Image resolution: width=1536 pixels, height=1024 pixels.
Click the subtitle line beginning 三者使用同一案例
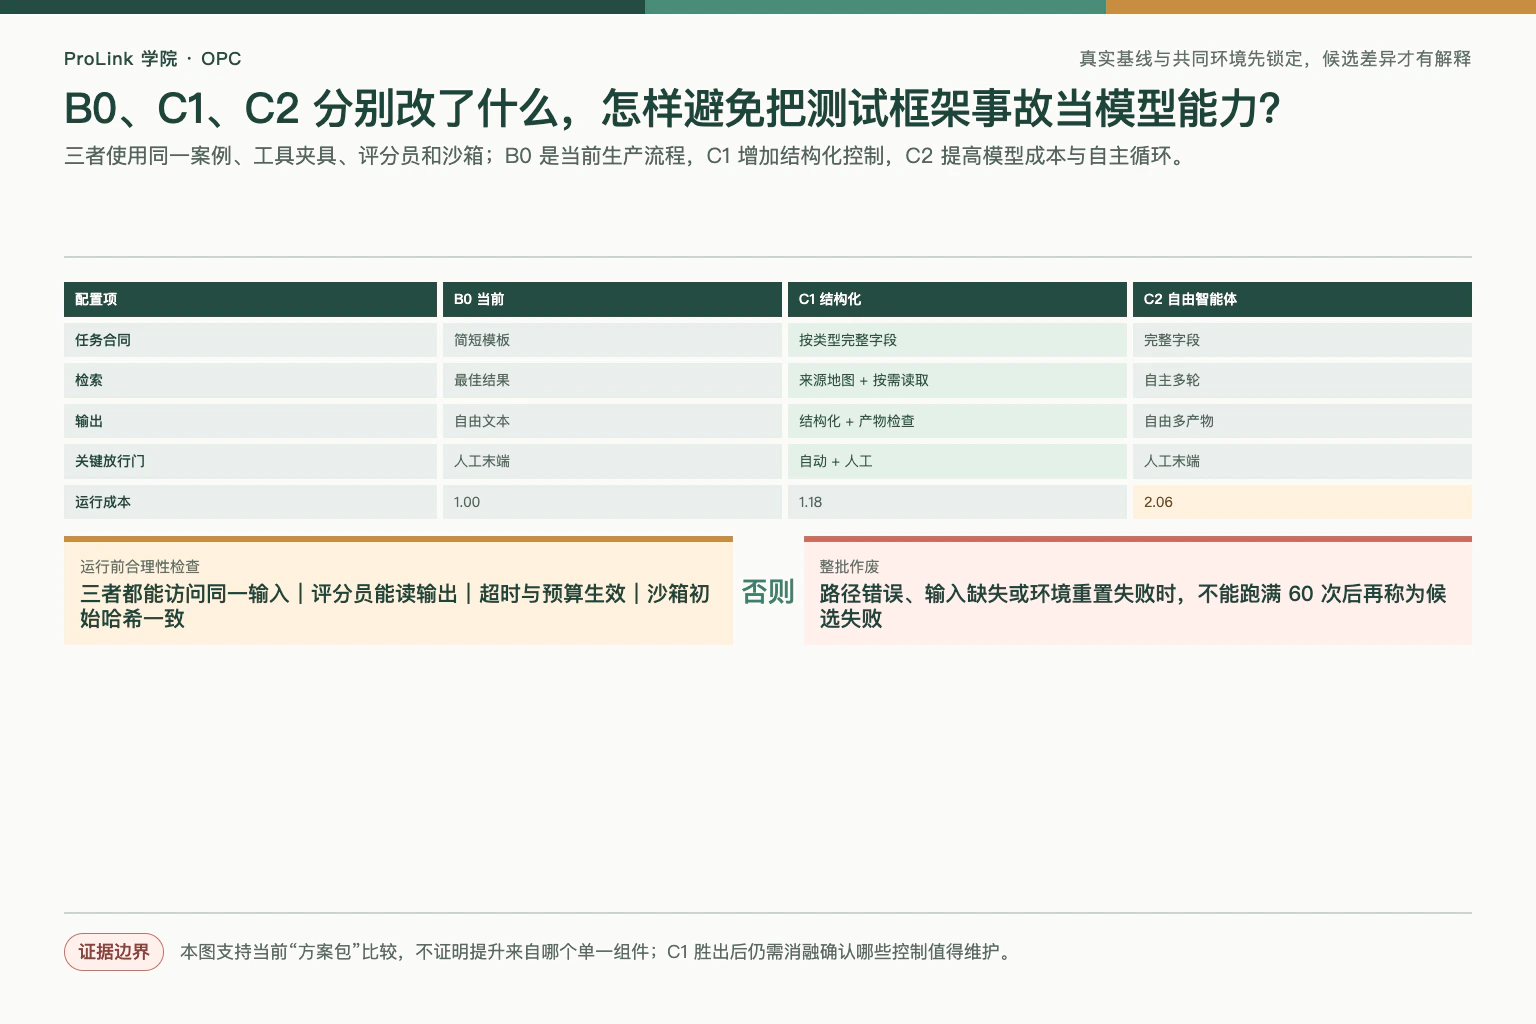[627, 156]
